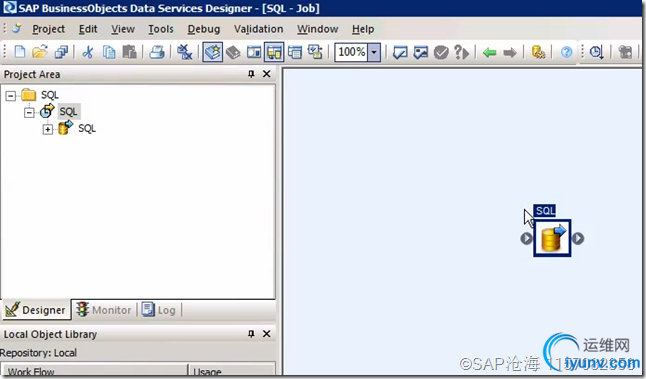Select the SQL project folder in tree

click(x=50, y=95)
